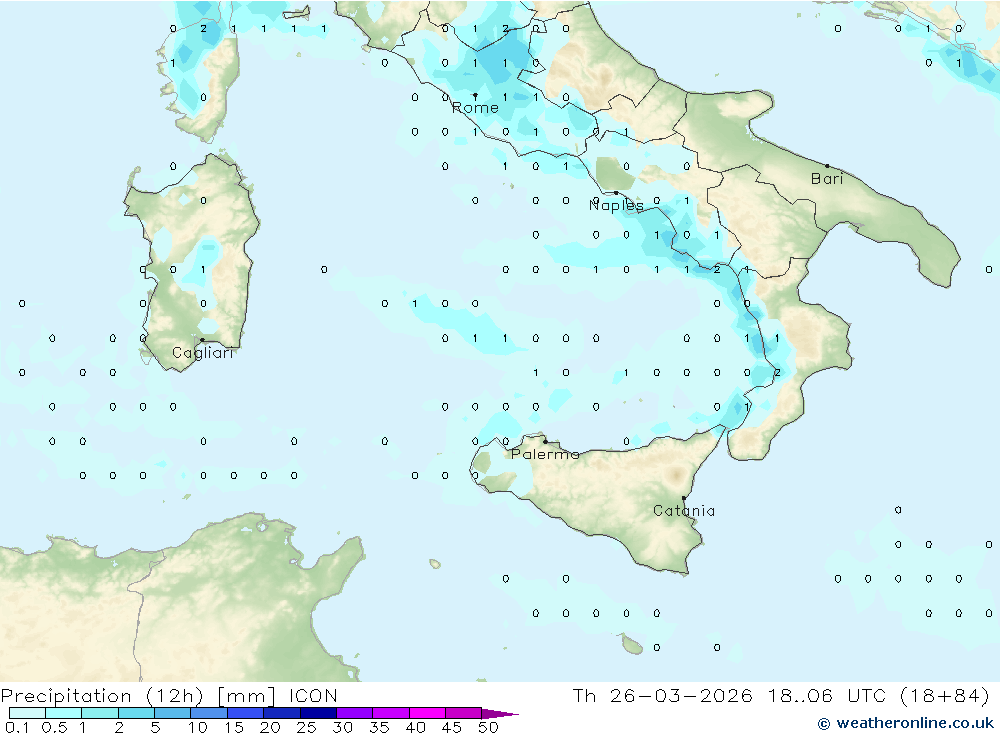The width and height of the screenshot is (1000, 733).
Task: Click the Palermo city label
Action: tap(545, 454)
